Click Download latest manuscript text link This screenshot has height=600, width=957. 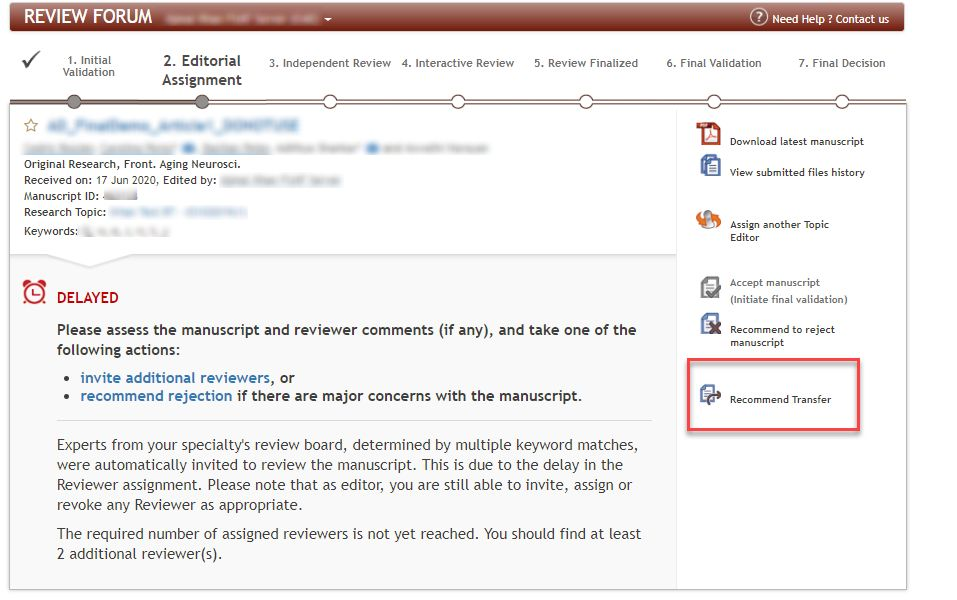click(x=796, y=142)
